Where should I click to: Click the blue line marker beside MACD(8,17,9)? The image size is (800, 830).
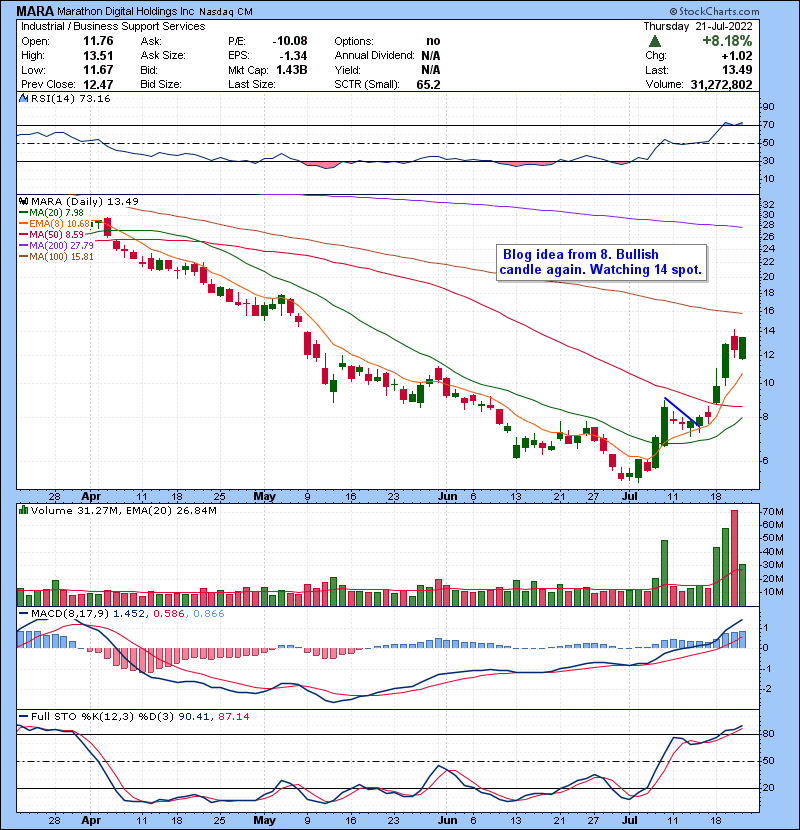(23, 612)
